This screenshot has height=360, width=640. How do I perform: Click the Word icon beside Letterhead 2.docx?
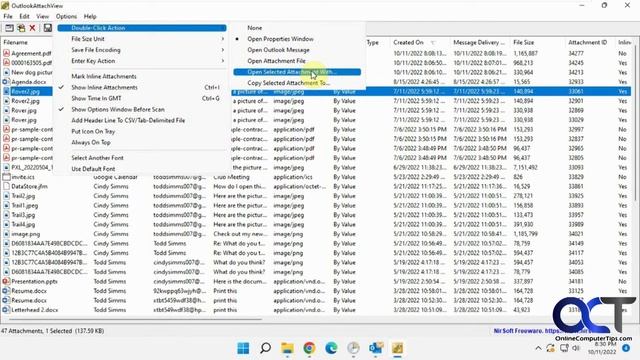pos(6,310)
